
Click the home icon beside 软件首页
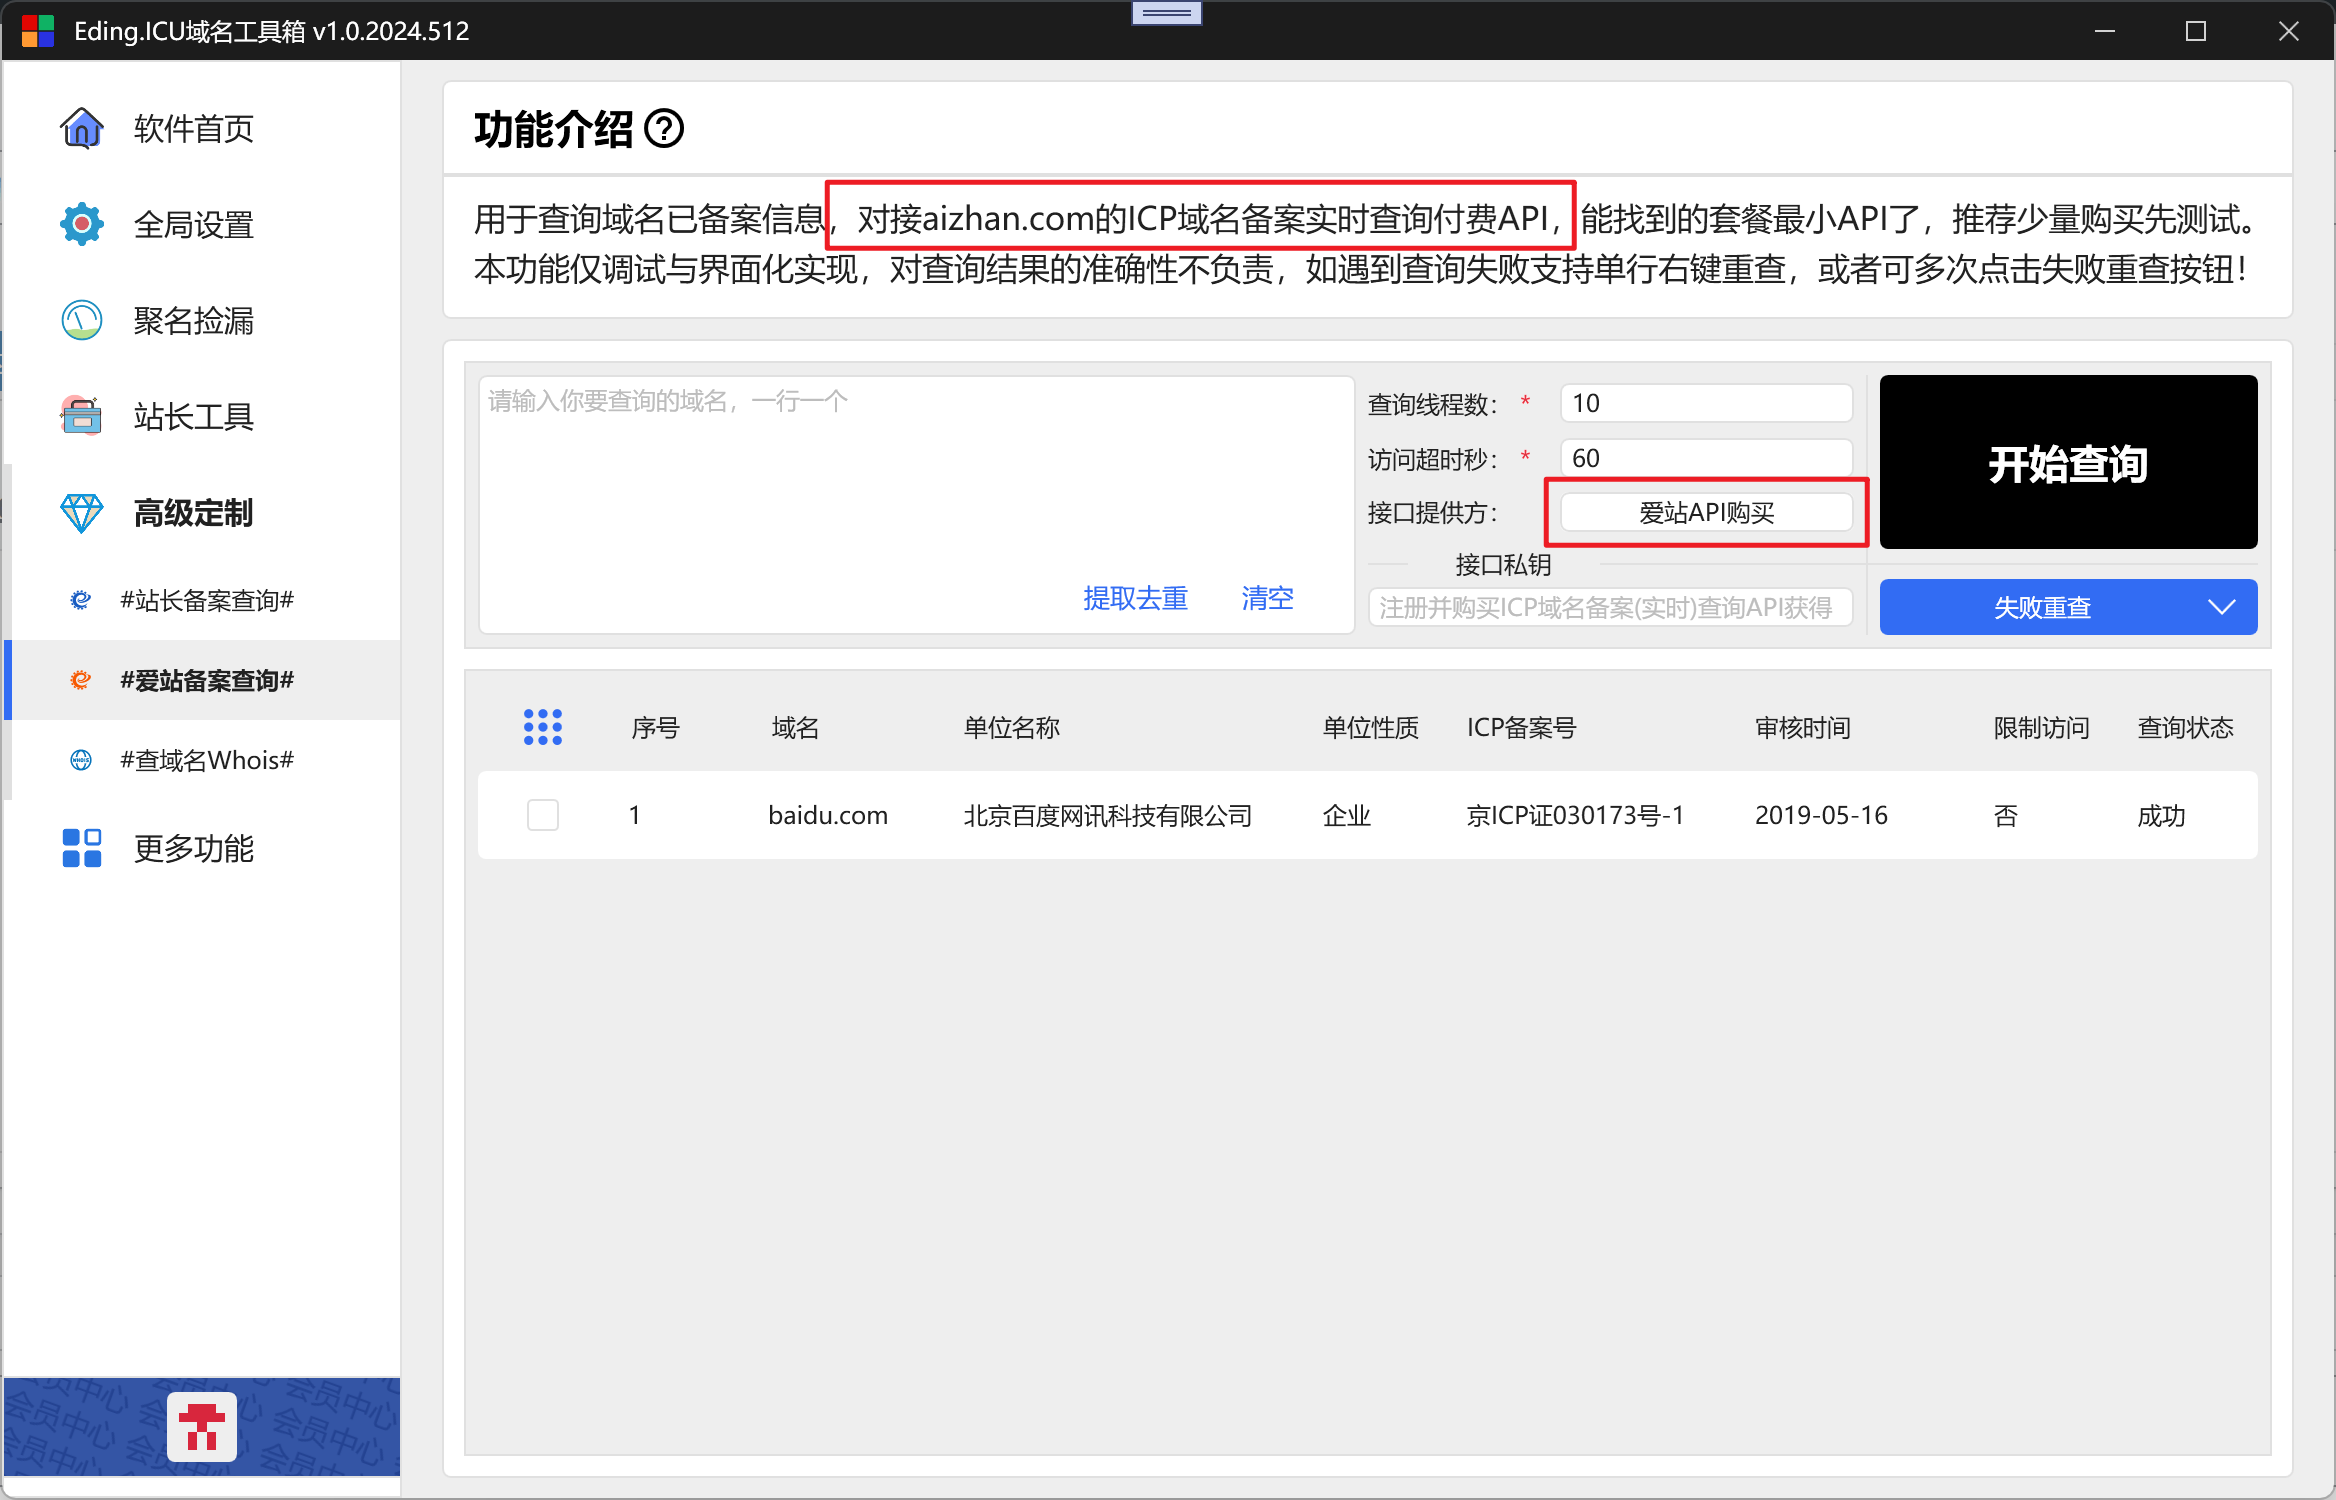click(x=82, y=128)
